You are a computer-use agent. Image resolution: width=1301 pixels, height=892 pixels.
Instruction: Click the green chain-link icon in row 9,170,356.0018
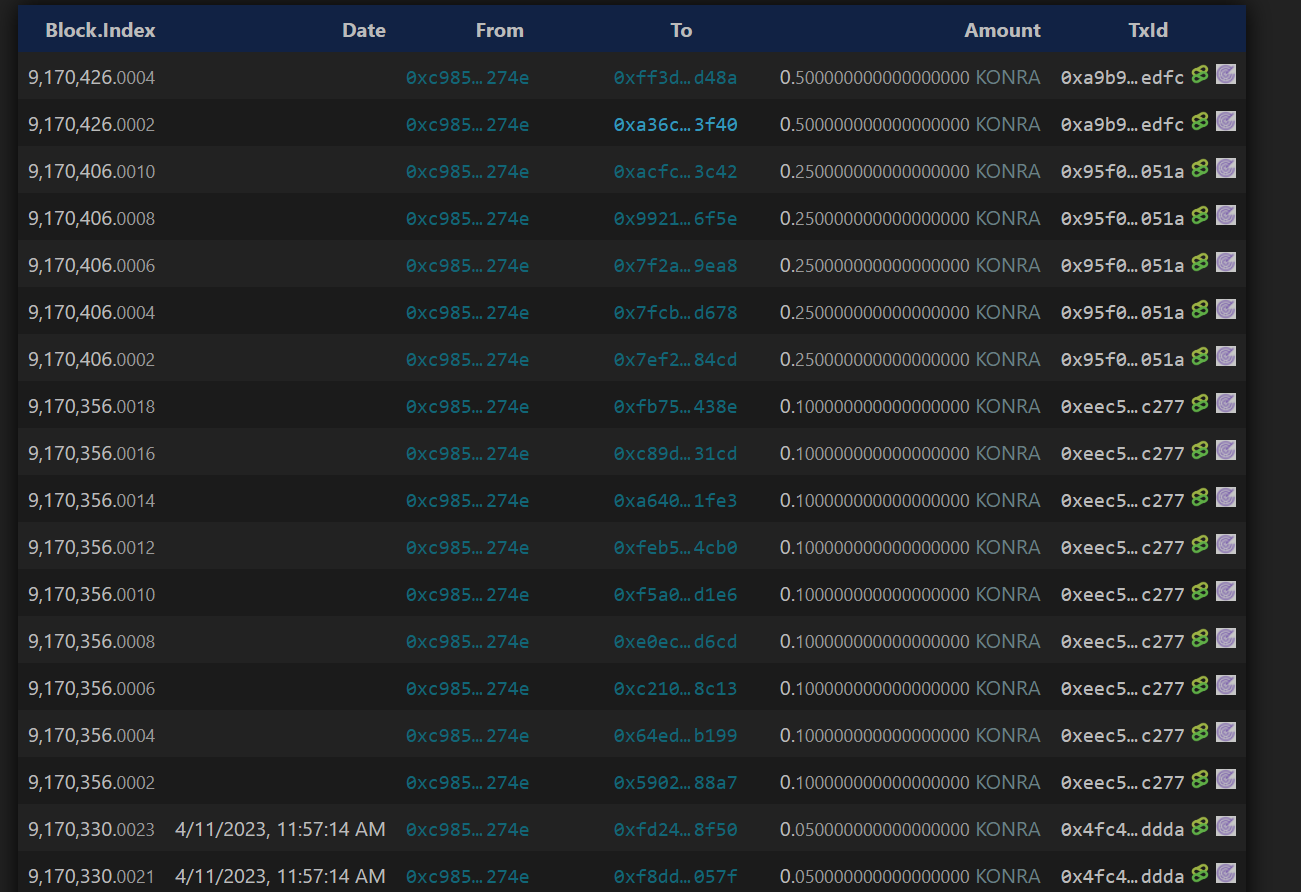pos(1200,404)
